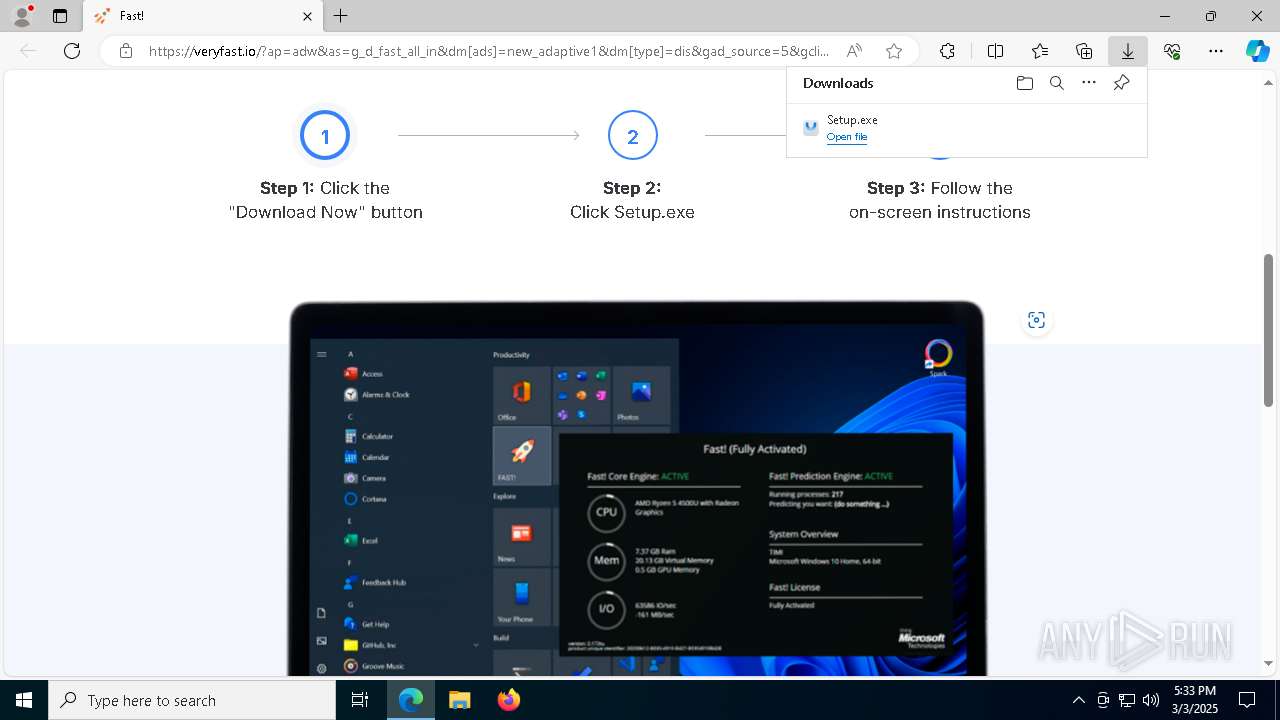Toggle Split screen icon

[995, 51]
